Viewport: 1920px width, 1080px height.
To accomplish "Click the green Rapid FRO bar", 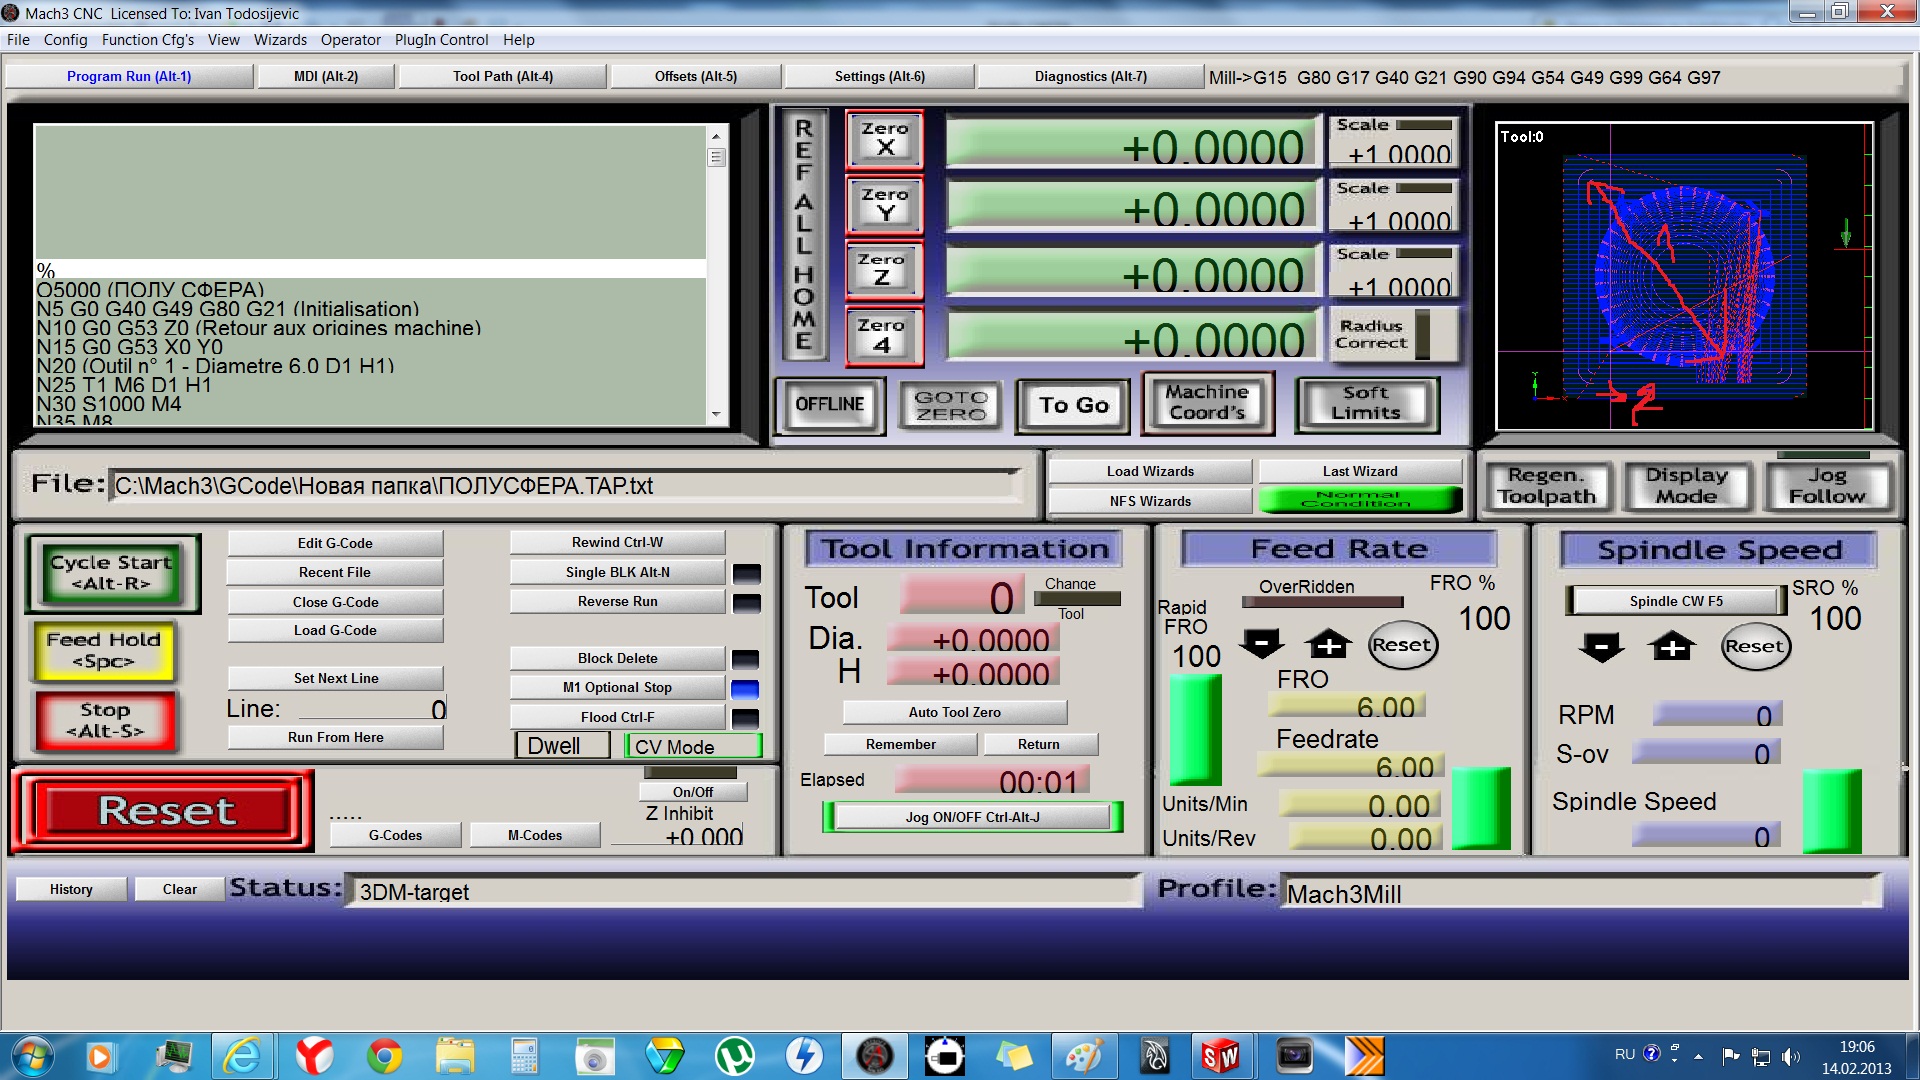I will click(1195, 728).
